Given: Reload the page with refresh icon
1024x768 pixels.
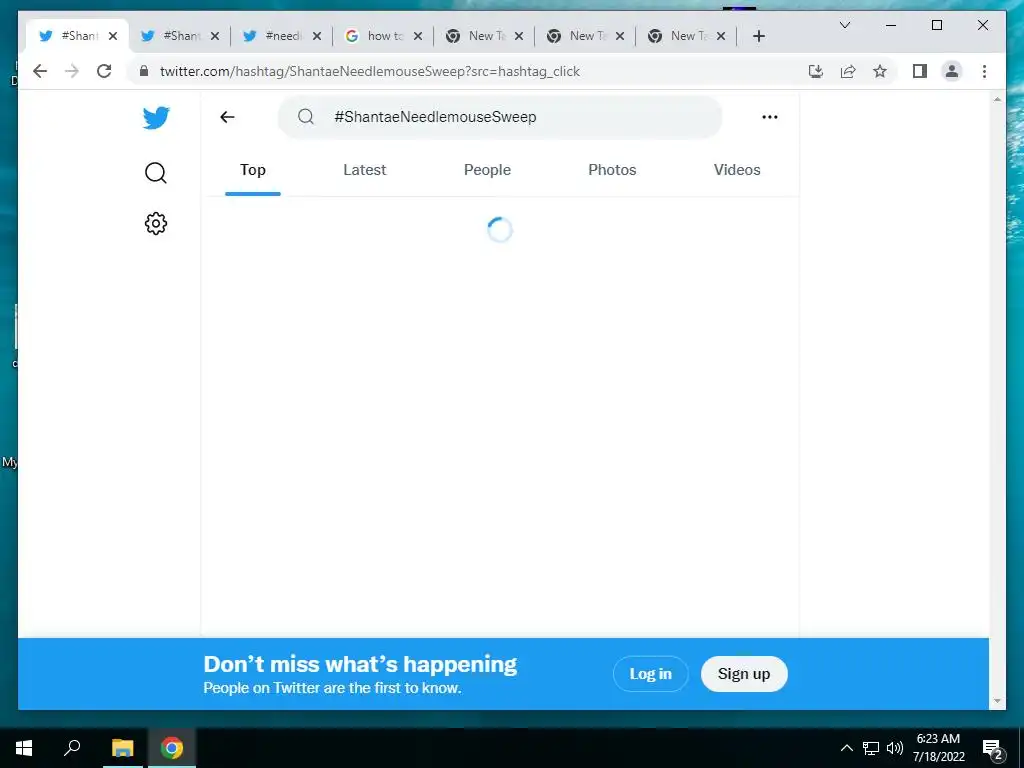Looking at the screenshot, I should coord(104,71).
